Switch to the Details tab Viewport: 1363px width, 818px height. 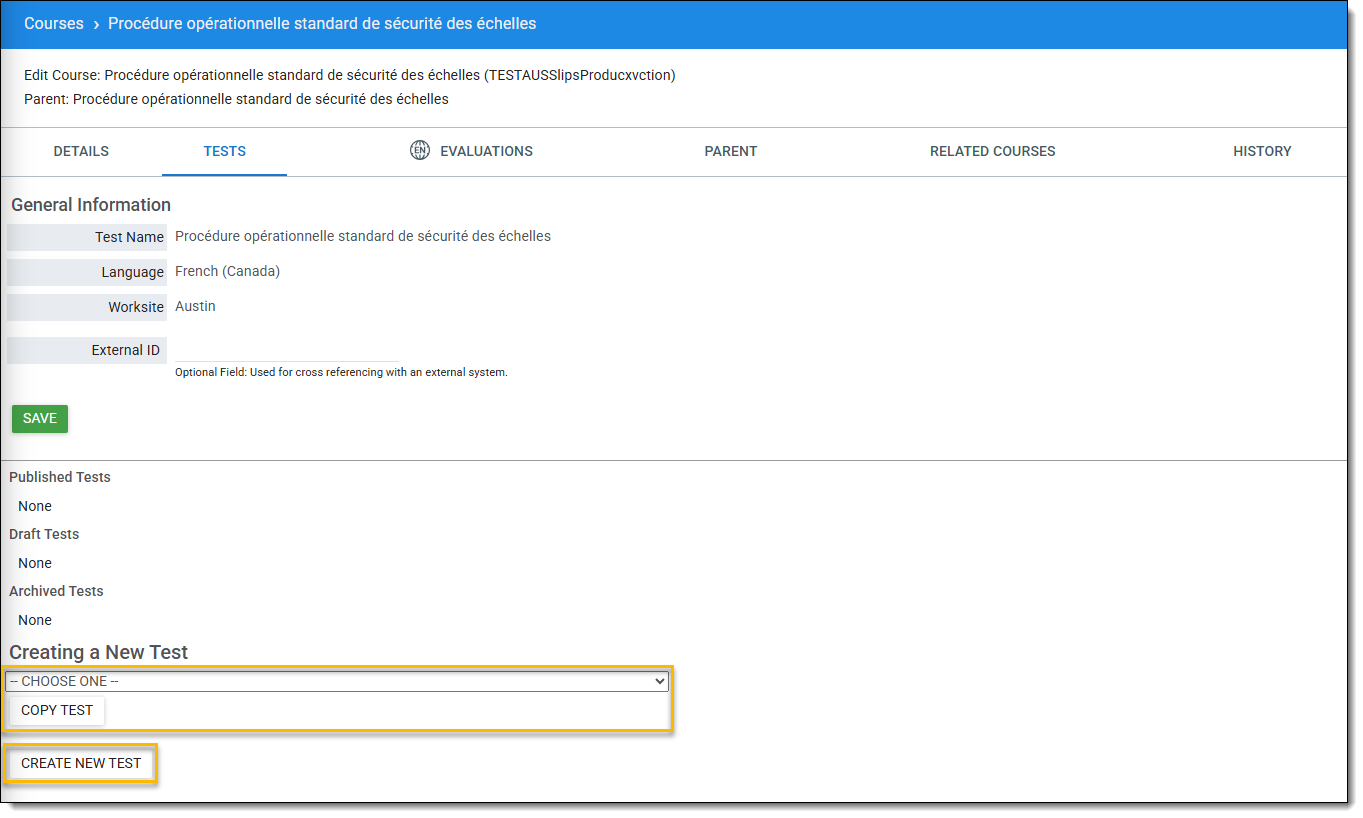pyautogui.click(x=81, y=151)
